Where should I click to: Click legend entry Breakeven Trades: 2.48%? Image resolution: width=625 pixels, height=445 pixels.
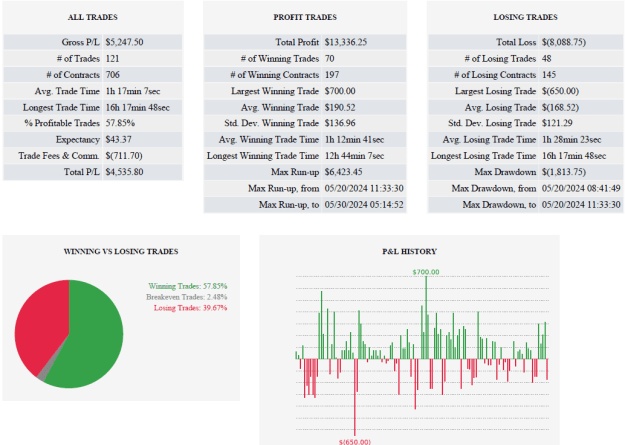point(187,297)
